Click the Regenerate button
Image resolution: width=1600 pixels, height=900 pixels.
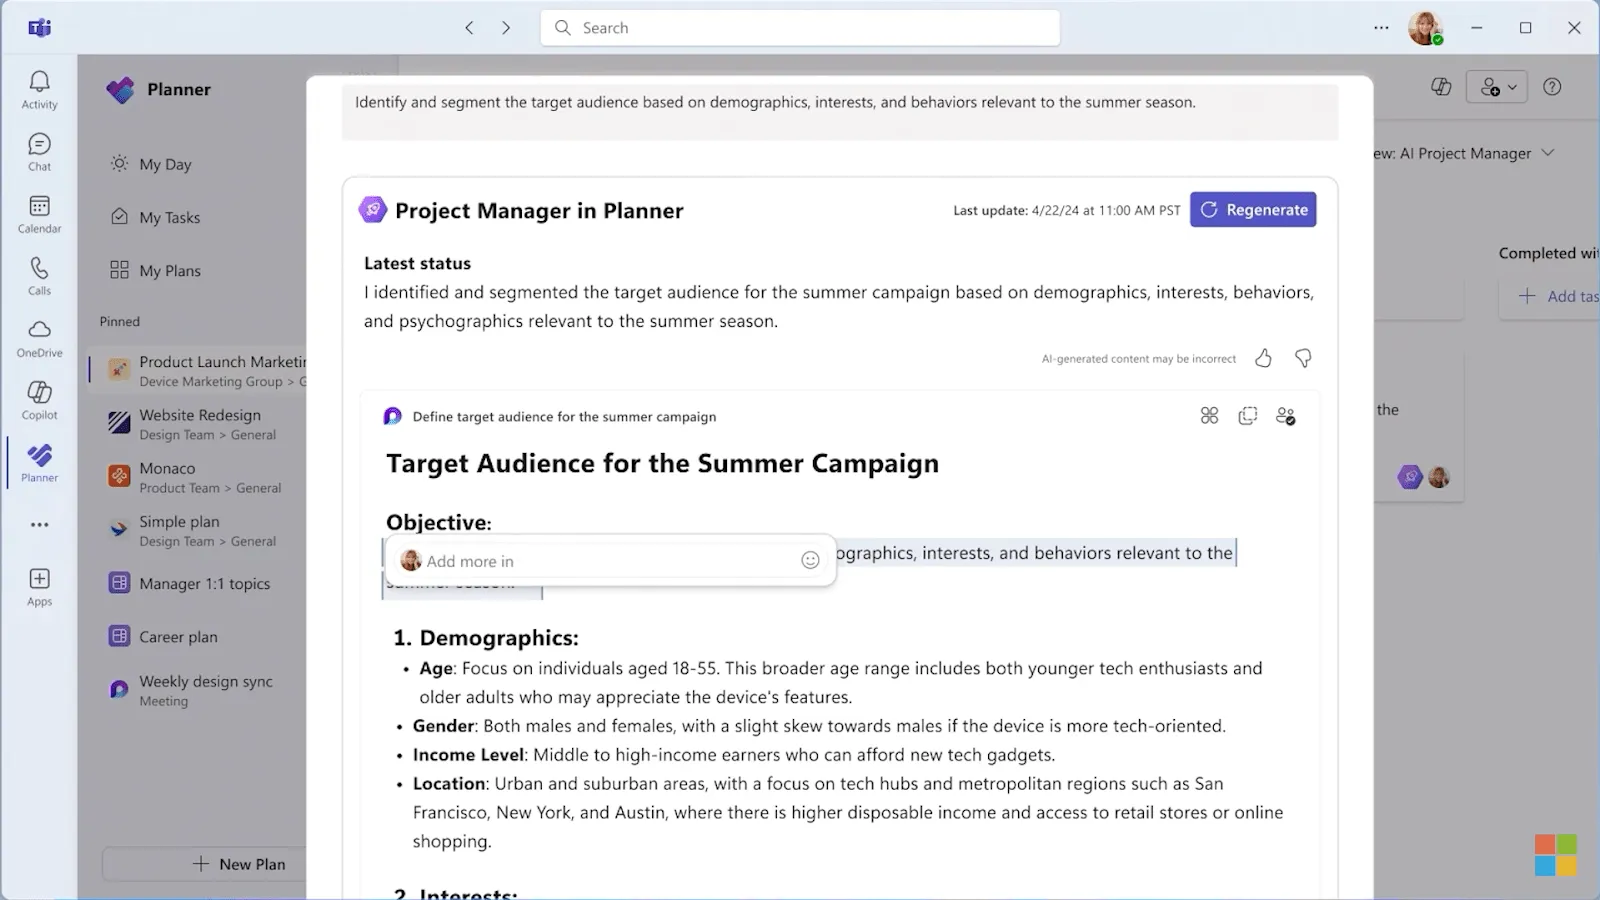(x=1253, y=210)
